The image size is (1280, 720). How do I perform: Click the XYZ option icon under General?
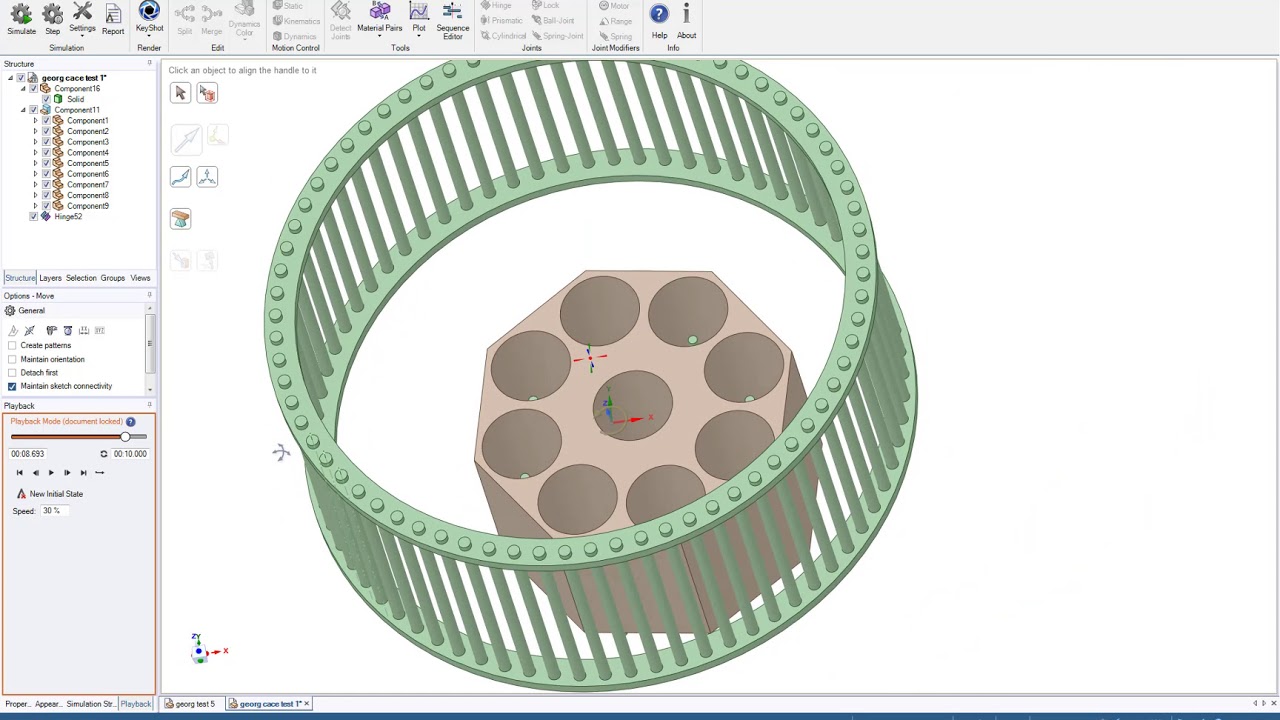99,330
